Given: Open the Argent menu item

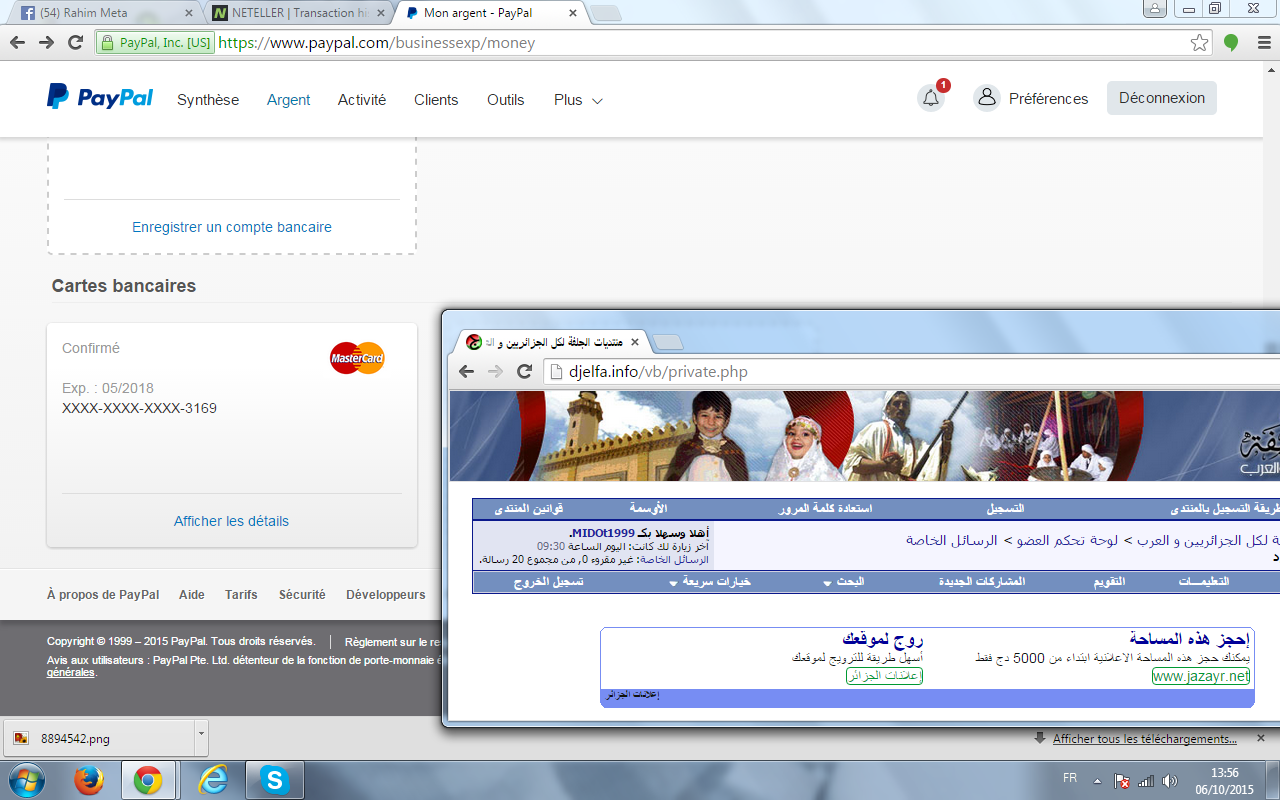Looking at the screenshot, I should click(288, 100).
